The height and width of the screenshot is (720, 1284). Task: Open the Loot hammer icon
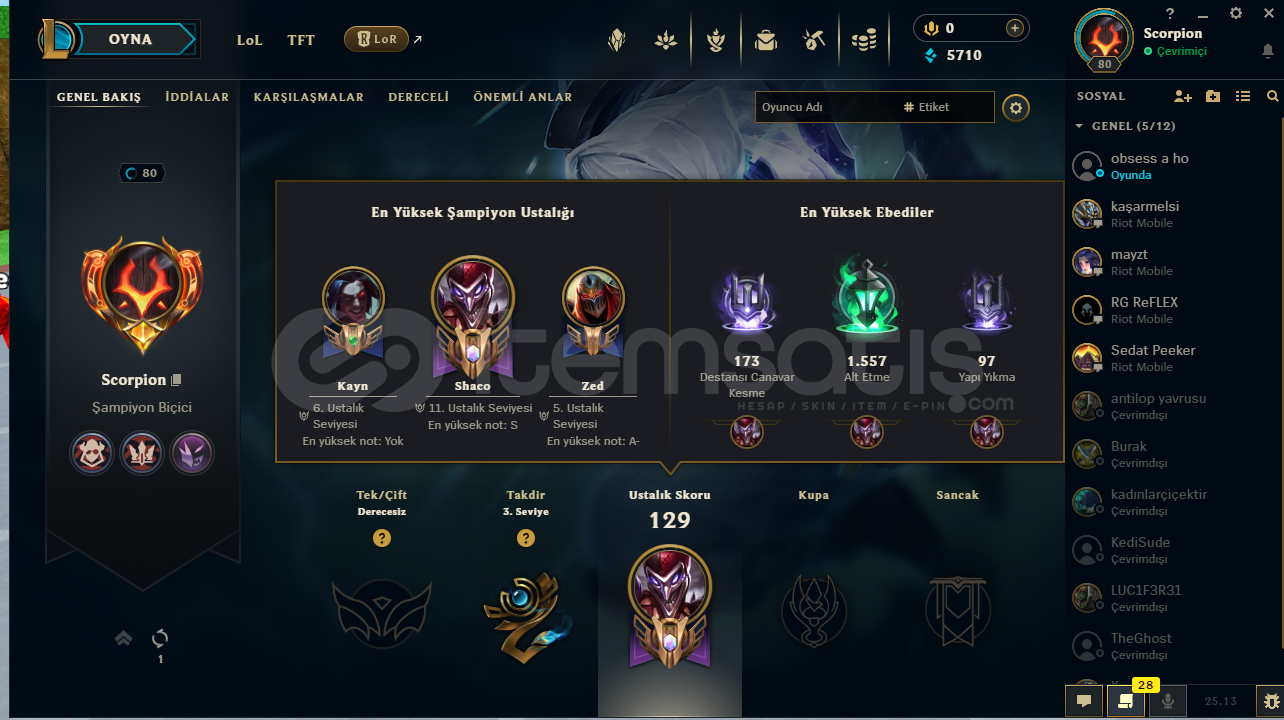[814, 40]
